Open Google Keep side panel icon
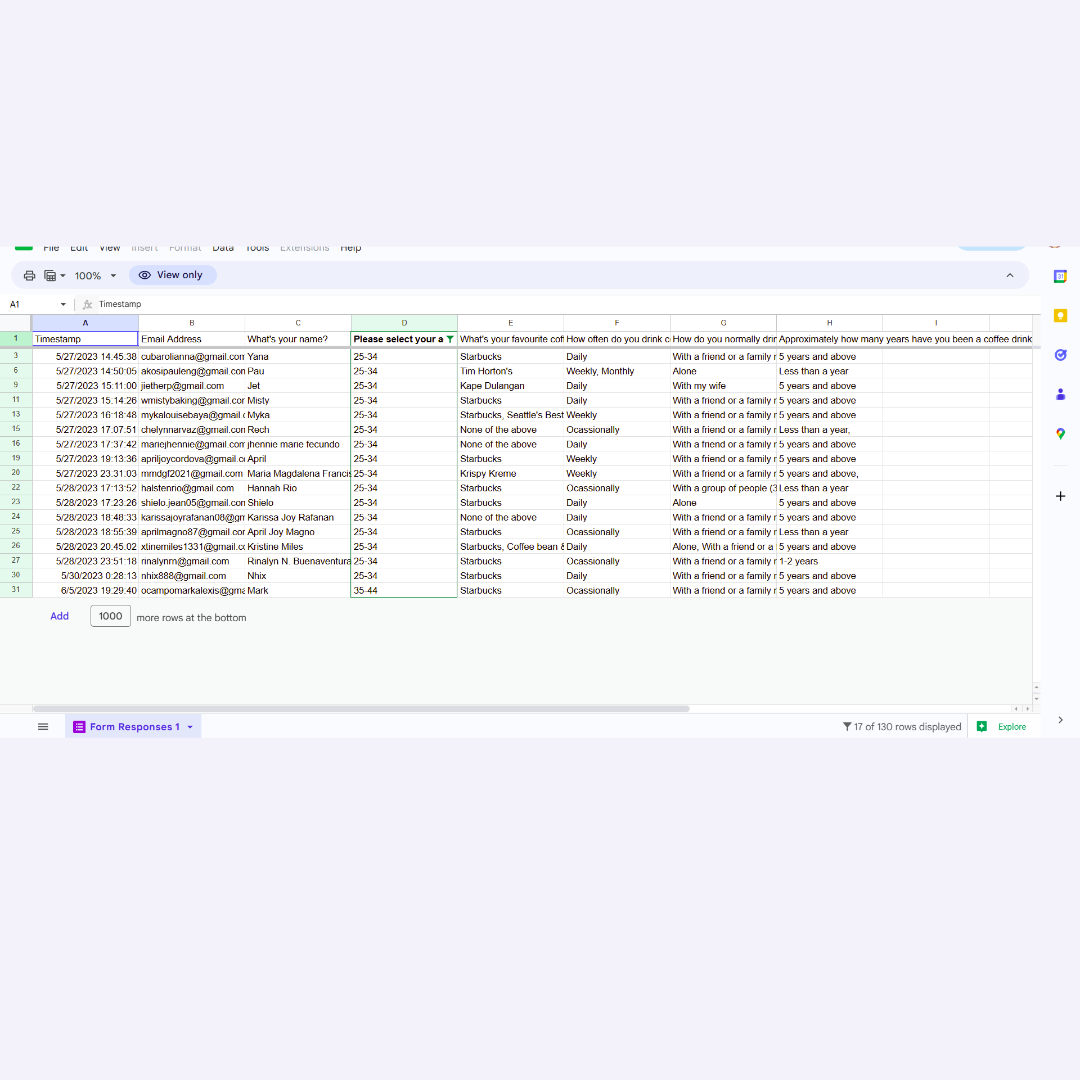Screen dimensions: 1080x1080 click(1060, 315)
